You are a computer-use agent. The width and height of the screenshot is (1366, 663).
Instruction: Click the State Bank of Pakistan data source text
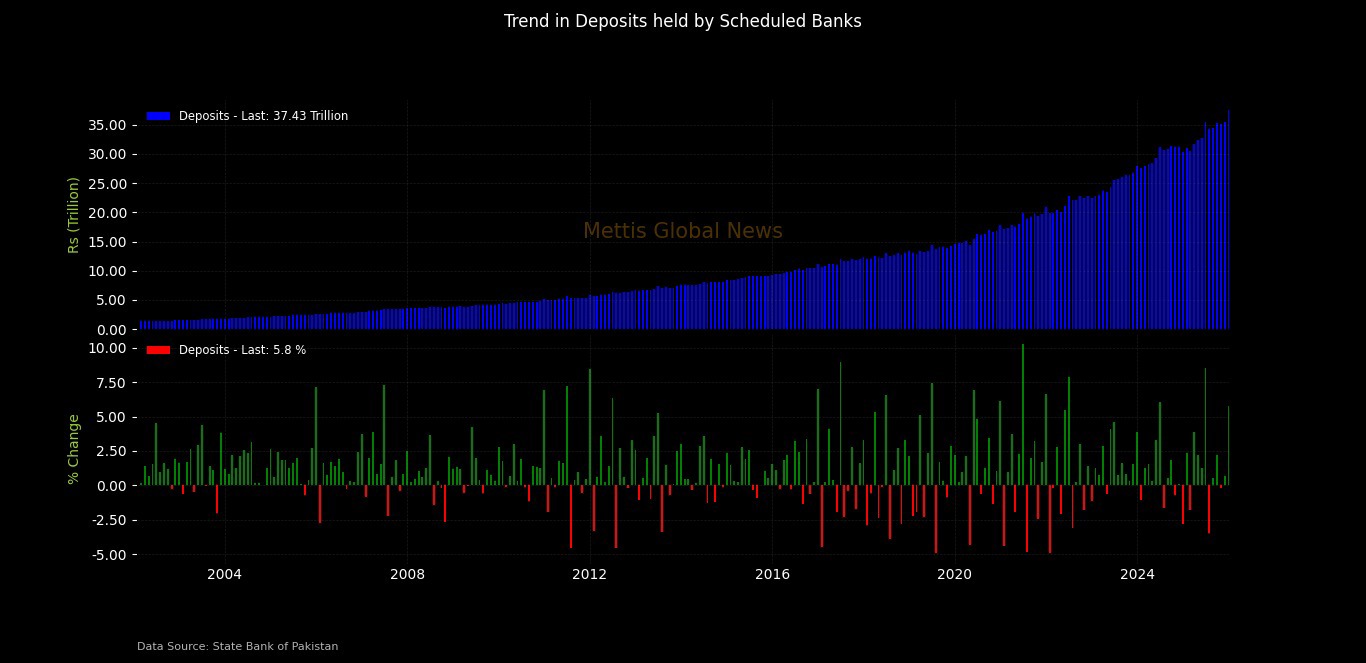[237, 646]
